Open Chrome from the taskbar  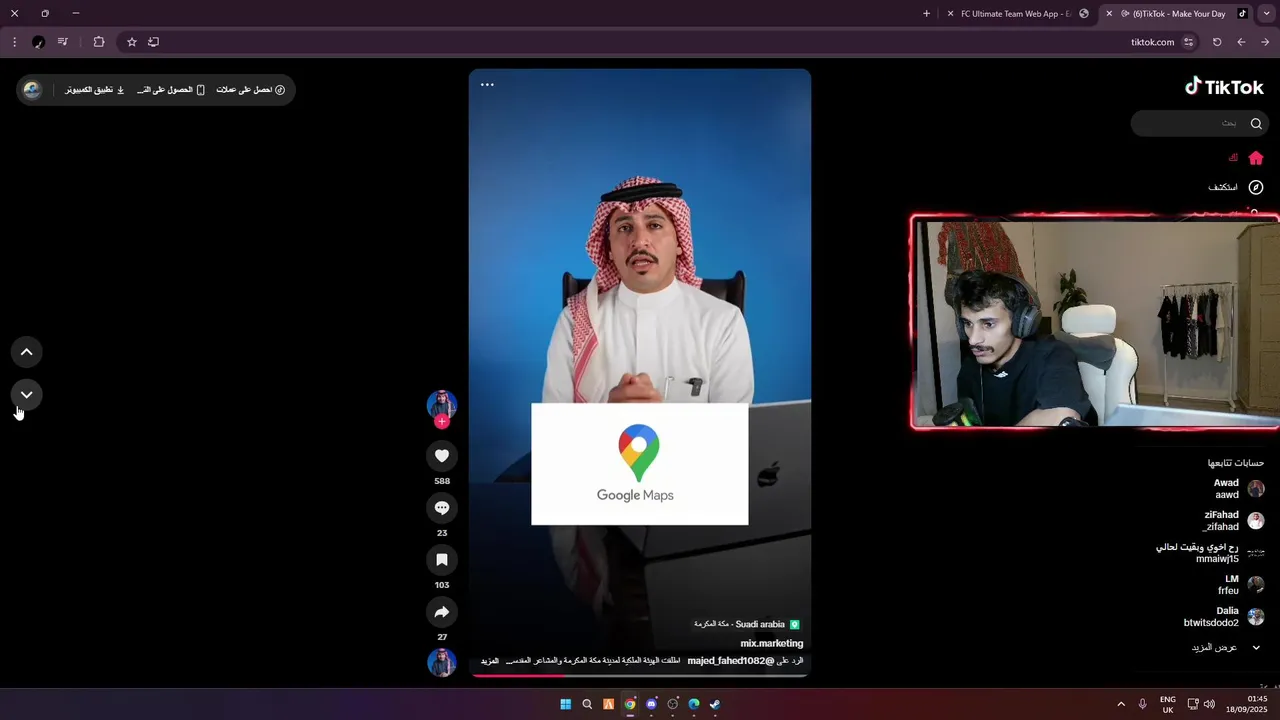pyautogui.click(x=630, y=704)
